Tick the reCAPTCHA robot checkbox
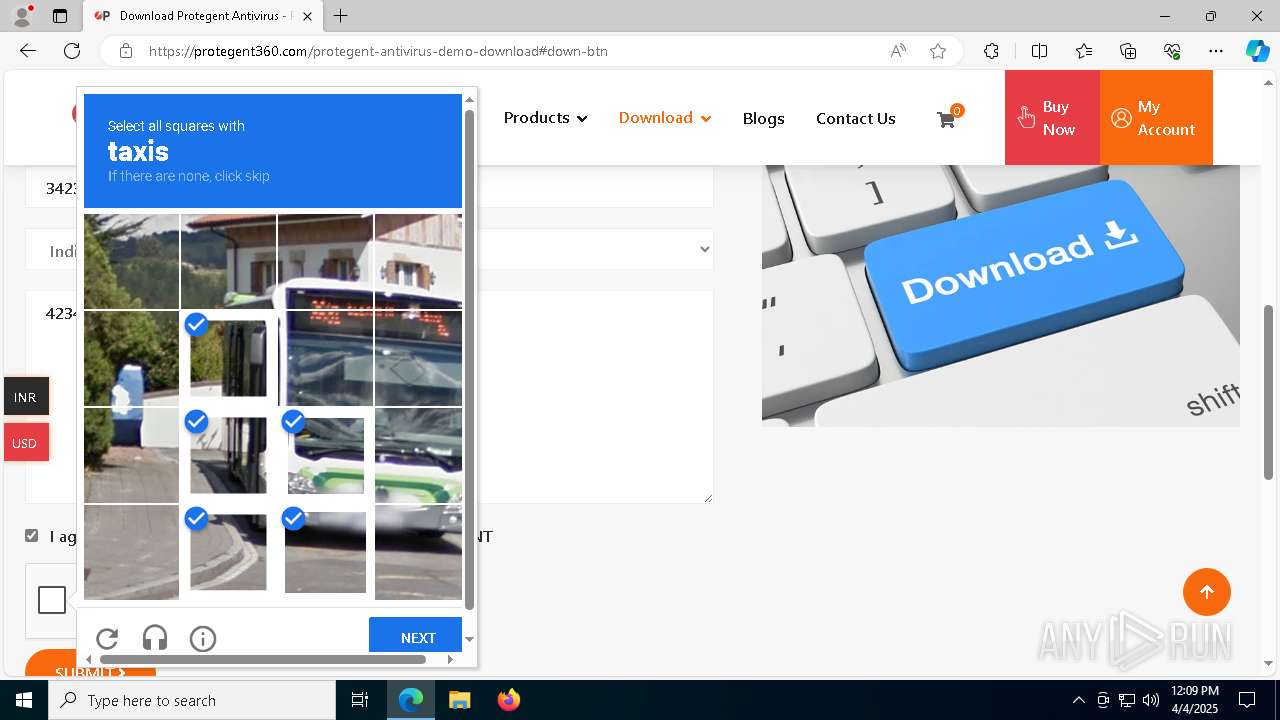 click(x=52, y=600)
